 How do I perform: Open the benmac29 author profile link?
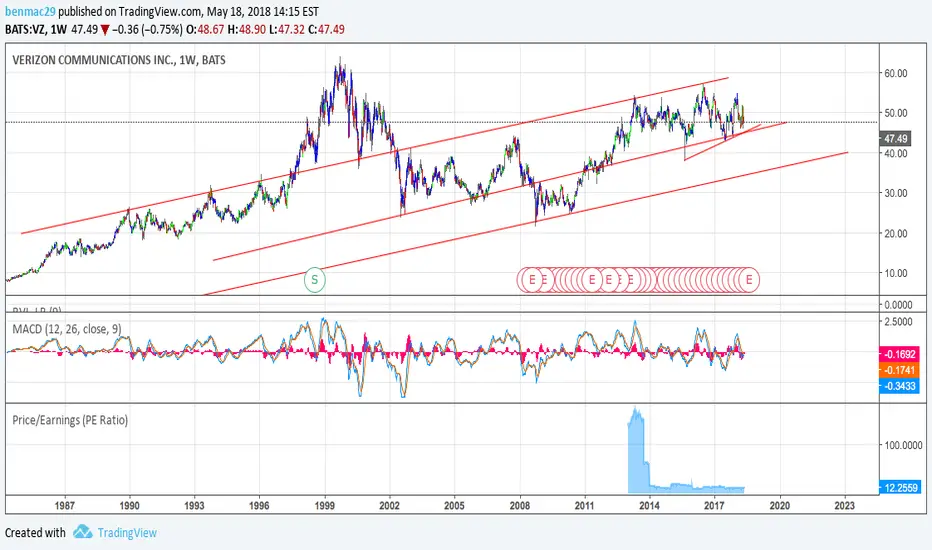[30, 11]
